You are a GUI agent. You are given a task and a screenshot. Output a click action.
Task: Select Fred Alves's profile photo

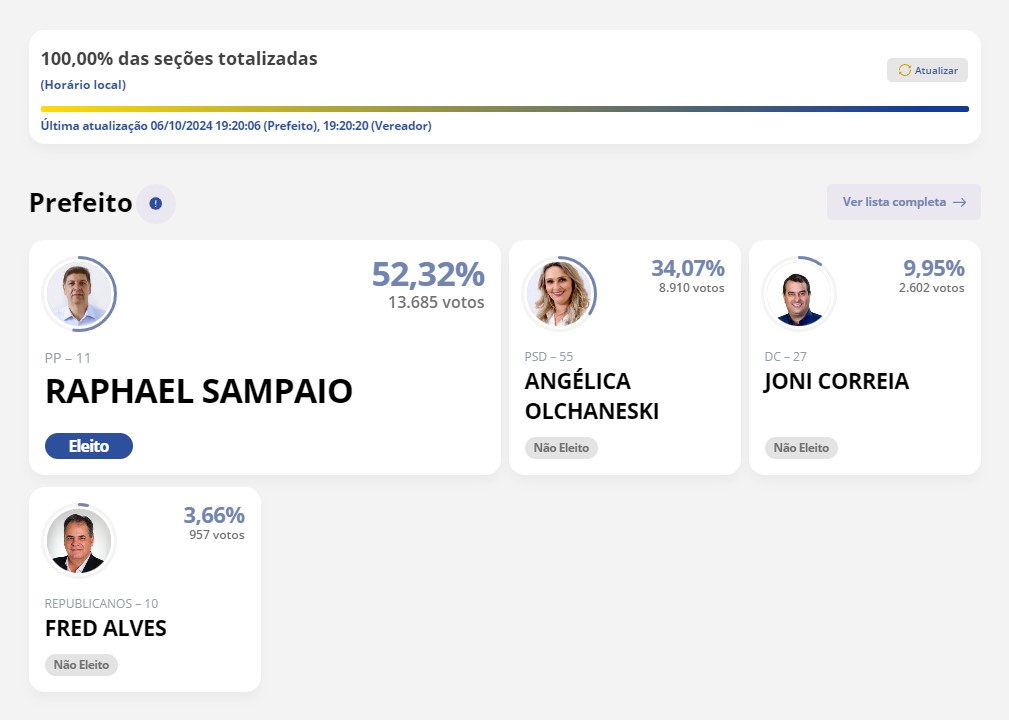click(79, 540)
